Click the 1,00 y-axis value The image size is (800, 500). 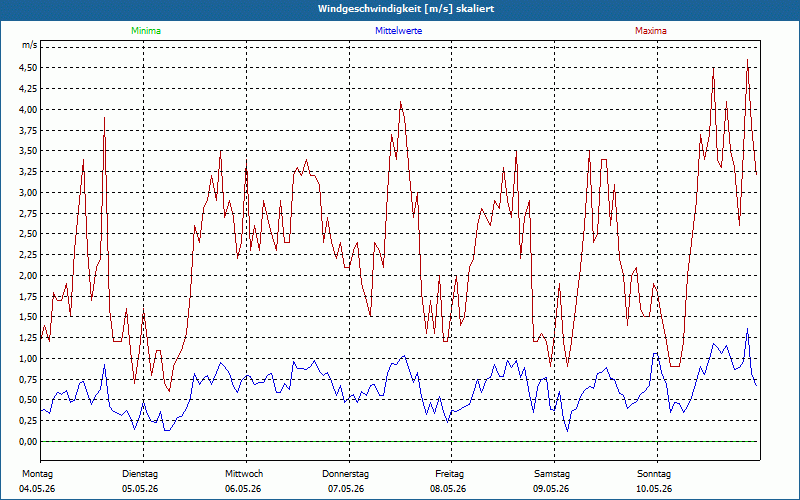pos(28,359)
